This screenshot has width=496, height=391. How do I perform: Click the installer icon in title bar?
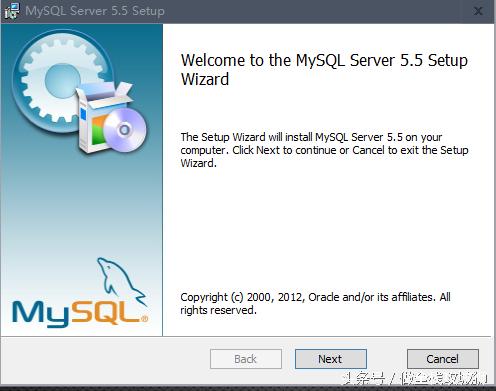click(x=12, y=11)
